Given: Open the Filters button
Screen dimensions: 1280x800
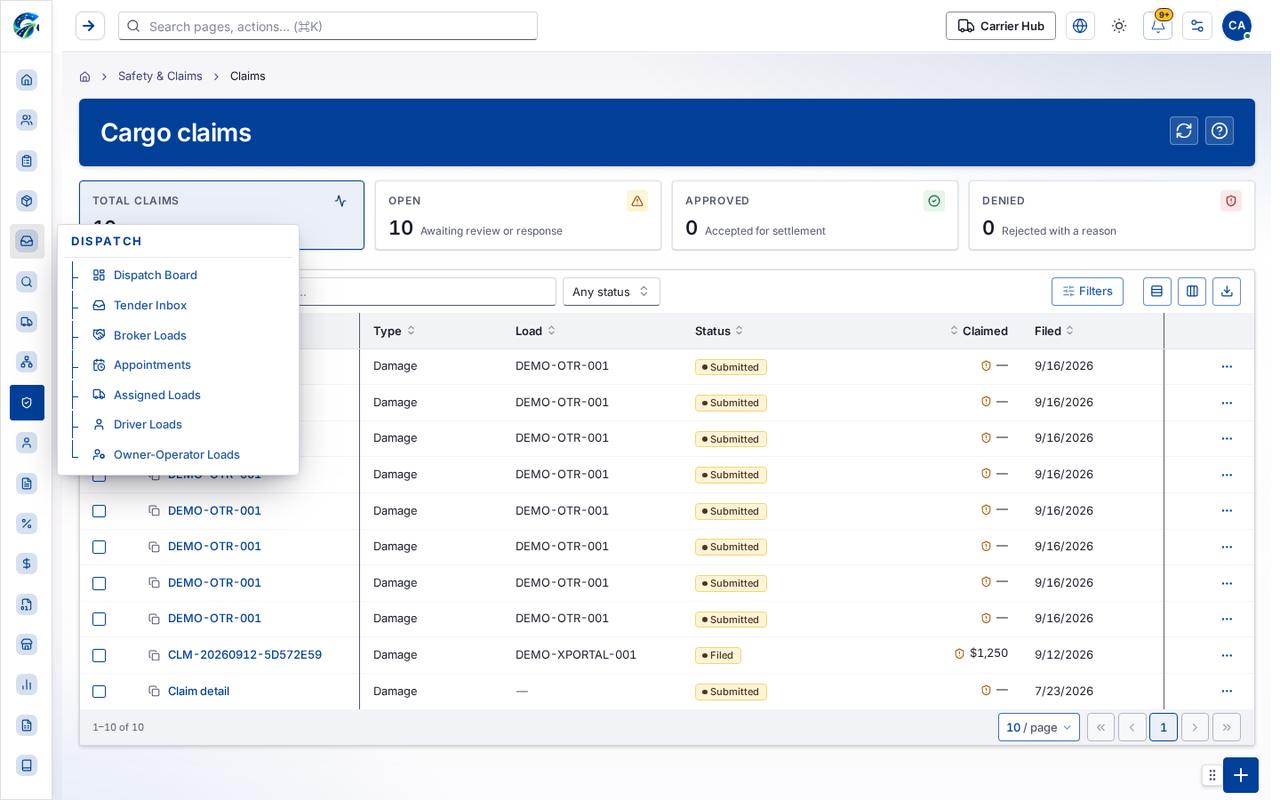Looking at the screenshot, I should click(x=1087, y=291).
